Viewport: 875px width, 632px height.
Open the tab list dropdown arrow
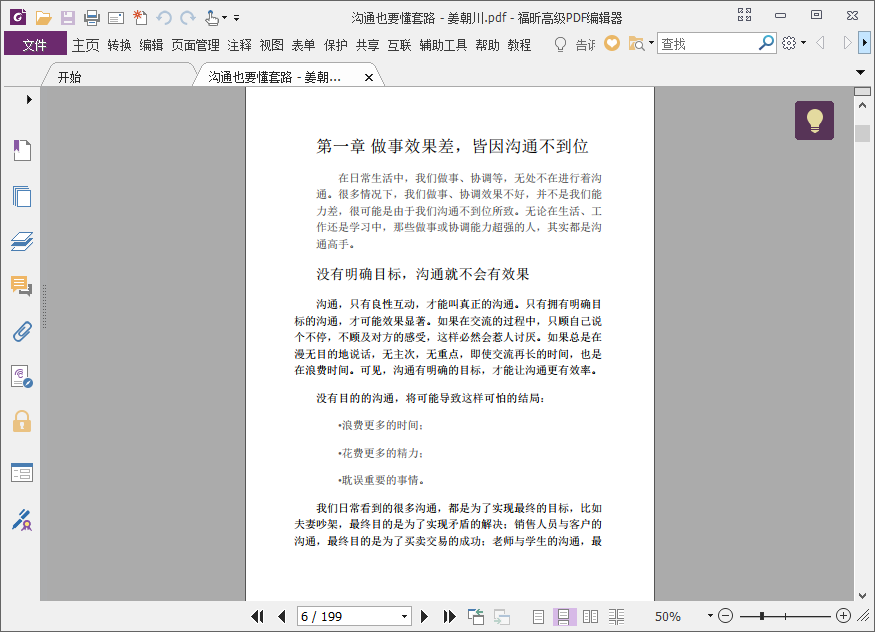click(860, 72)
